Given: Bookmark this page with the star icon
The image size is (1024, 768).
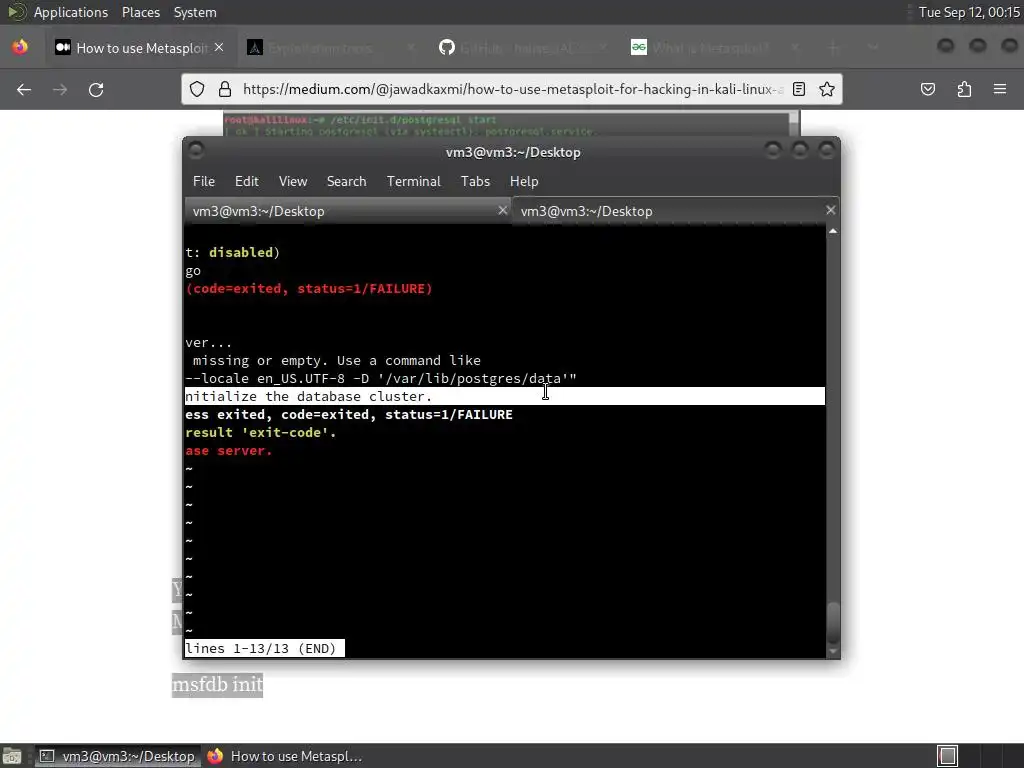Looking at the screenshot, I should click(x=827, y=89).
